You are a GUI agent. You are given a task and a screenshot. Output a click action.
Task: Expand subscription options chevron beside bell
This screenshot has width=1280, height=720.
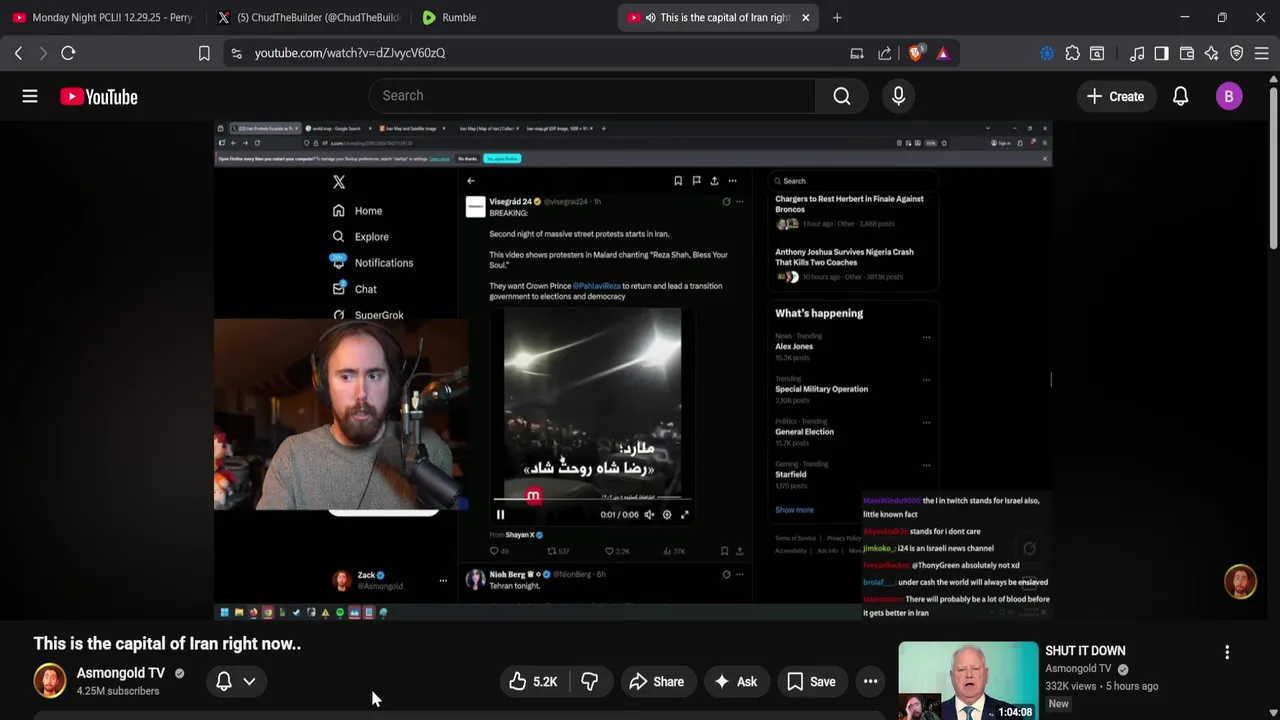(x=249, y=681)
